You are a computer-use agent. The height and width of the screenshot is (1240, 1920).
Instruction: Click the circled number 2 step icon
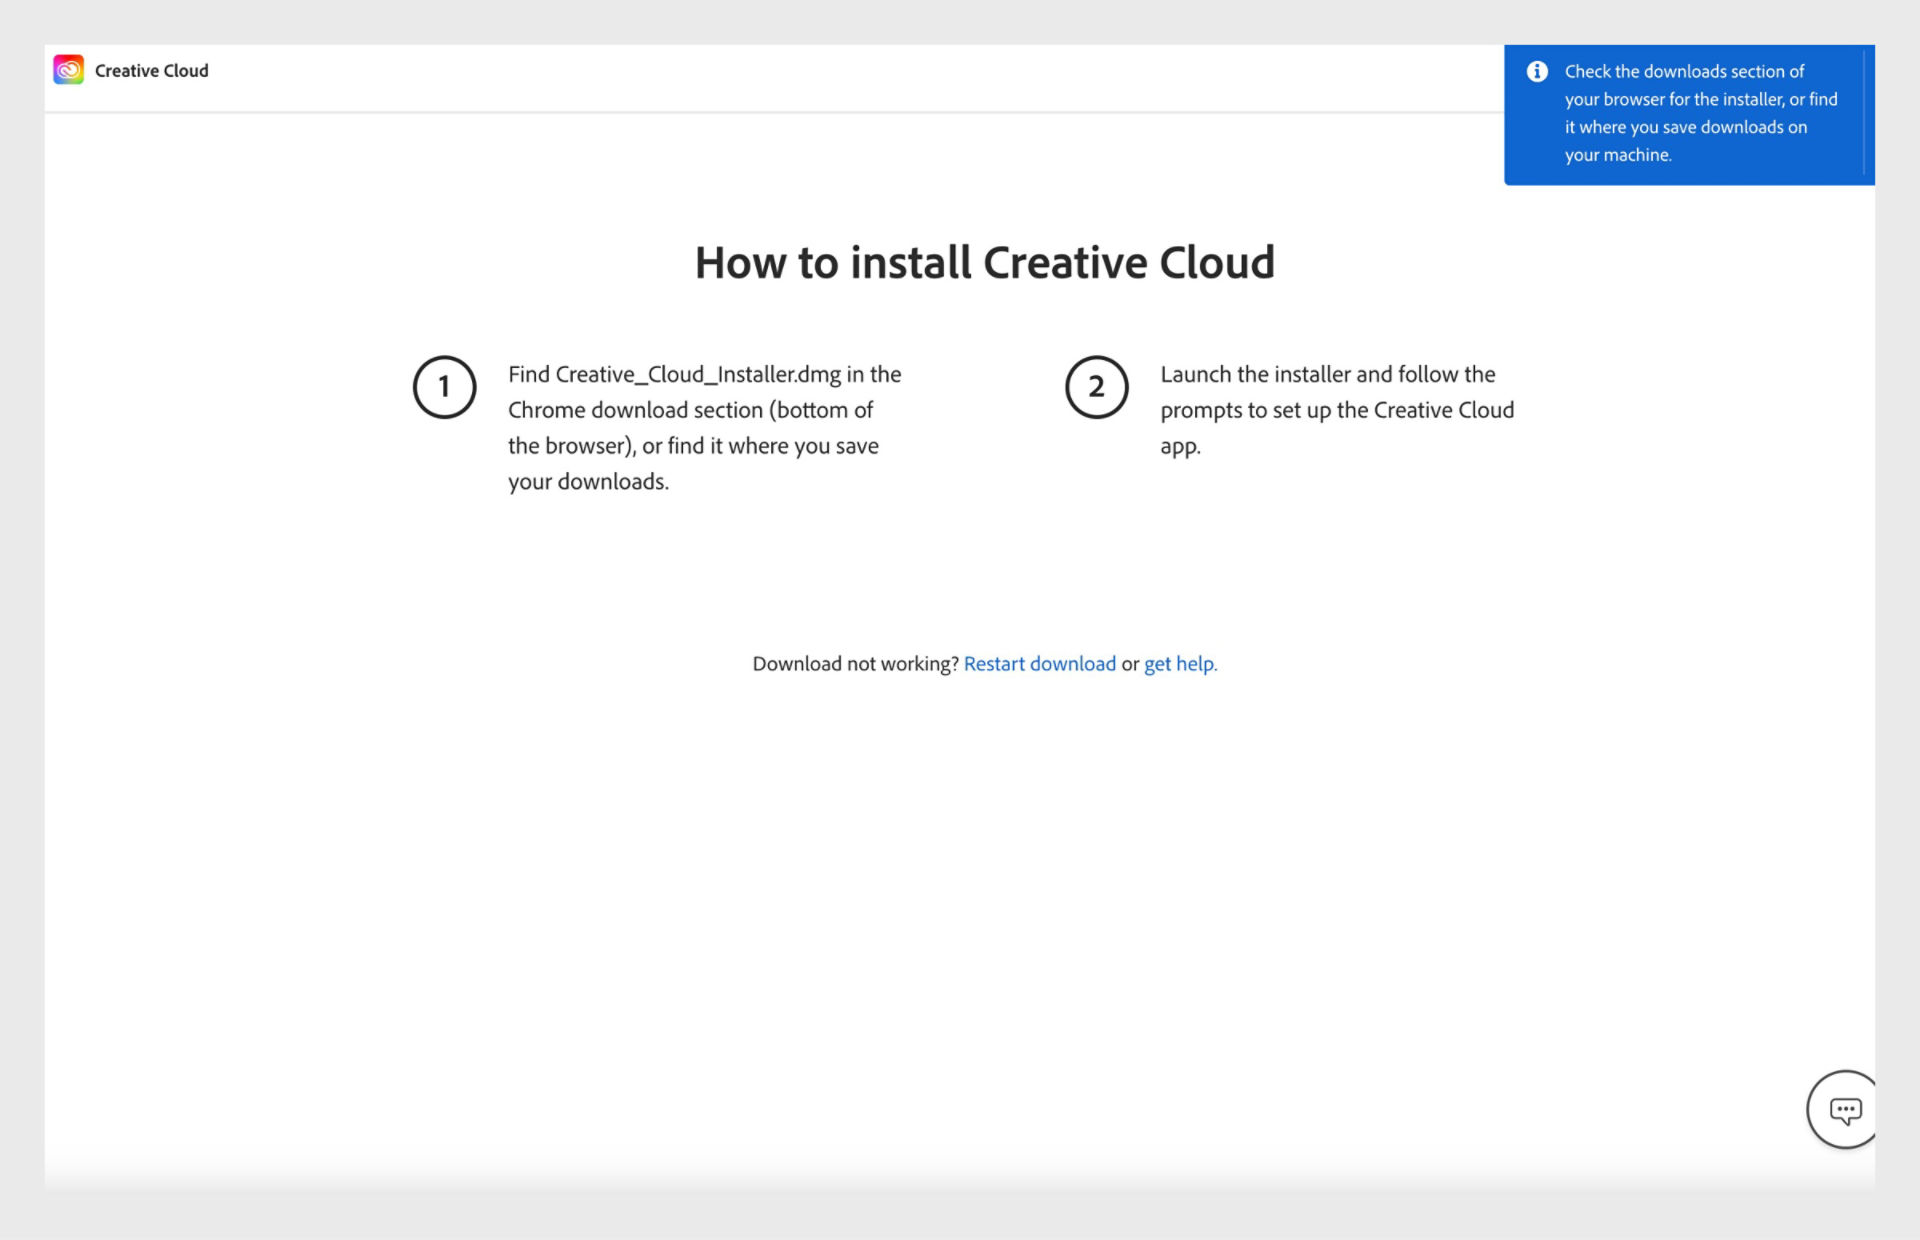[x=1096, y=387]
